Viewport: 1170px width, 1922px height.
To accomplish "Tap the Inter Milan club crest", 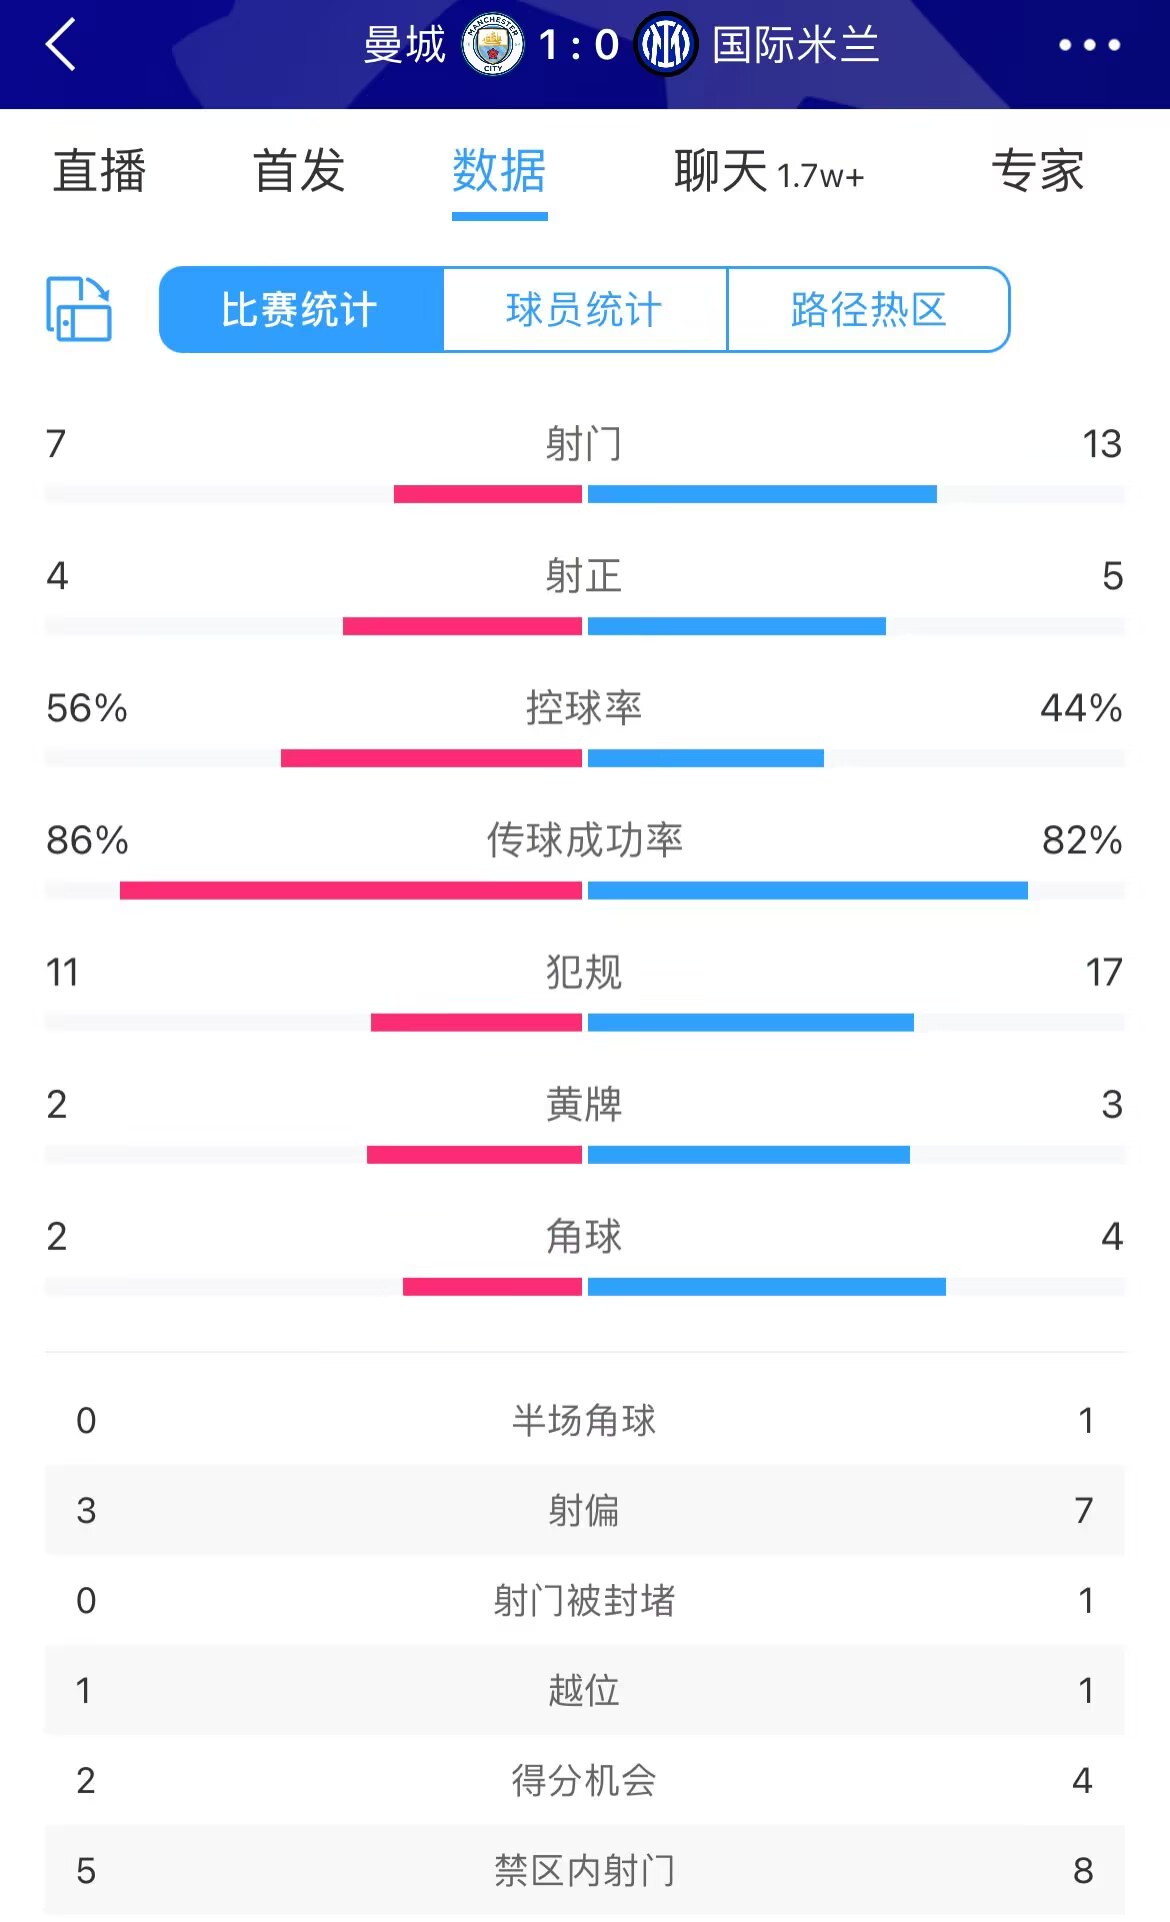I will (666, 45).
